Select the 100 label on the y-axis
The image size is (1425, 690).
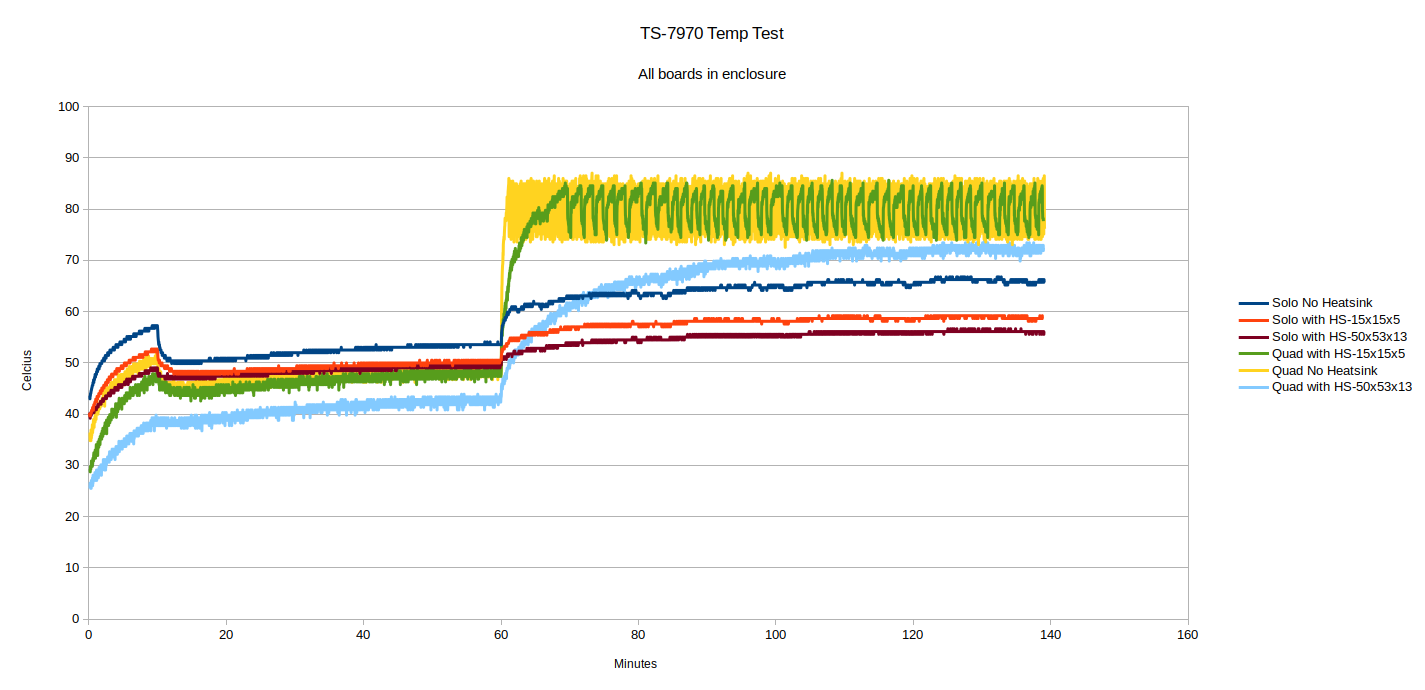(68, 106)
